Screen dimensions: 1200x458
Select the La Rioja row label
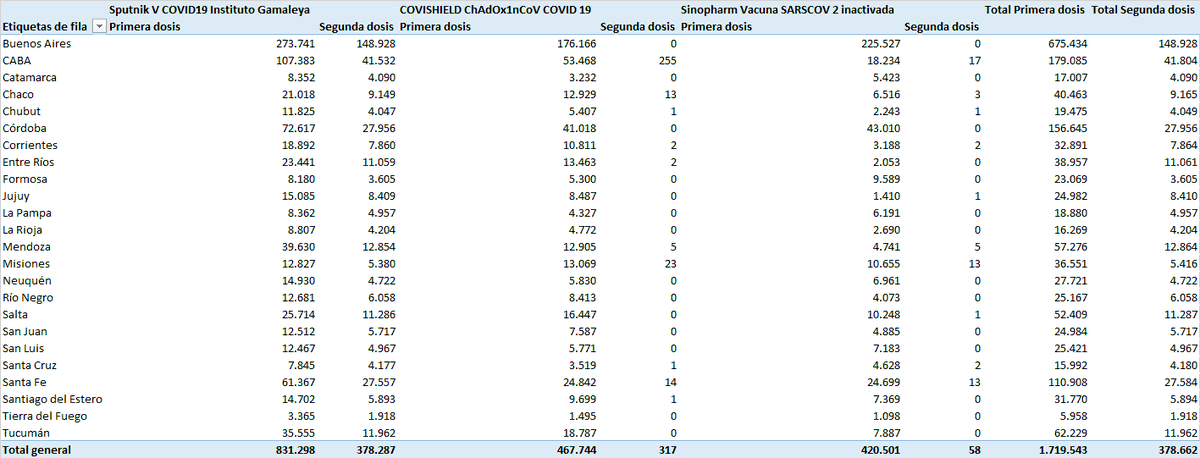[24, 230]
